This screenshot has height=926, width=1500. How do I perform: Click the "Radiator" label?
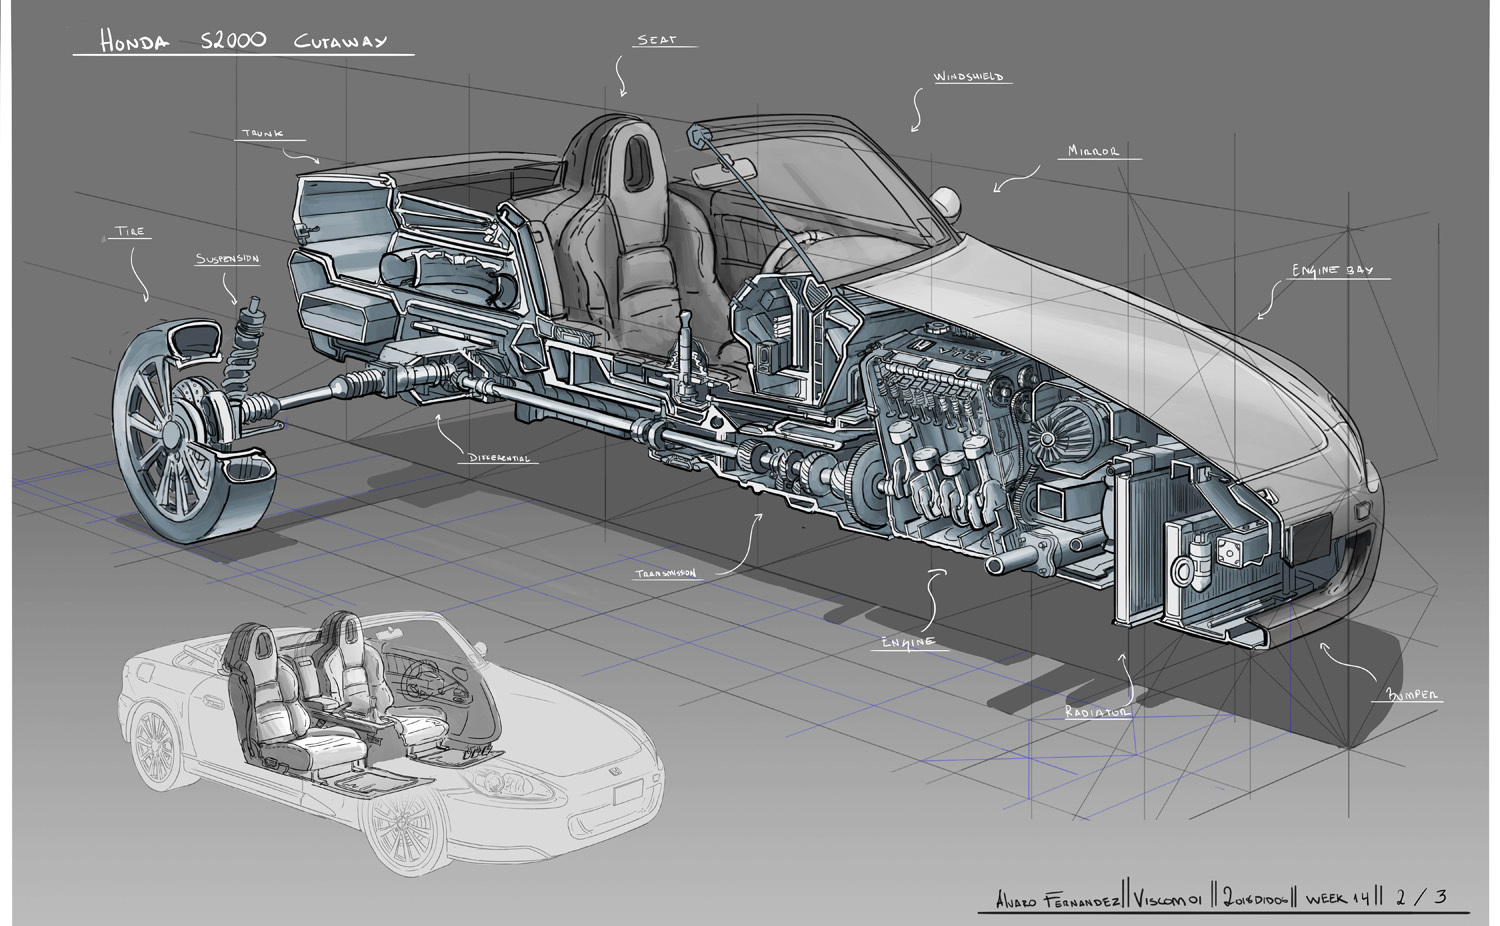(1096, 712)
